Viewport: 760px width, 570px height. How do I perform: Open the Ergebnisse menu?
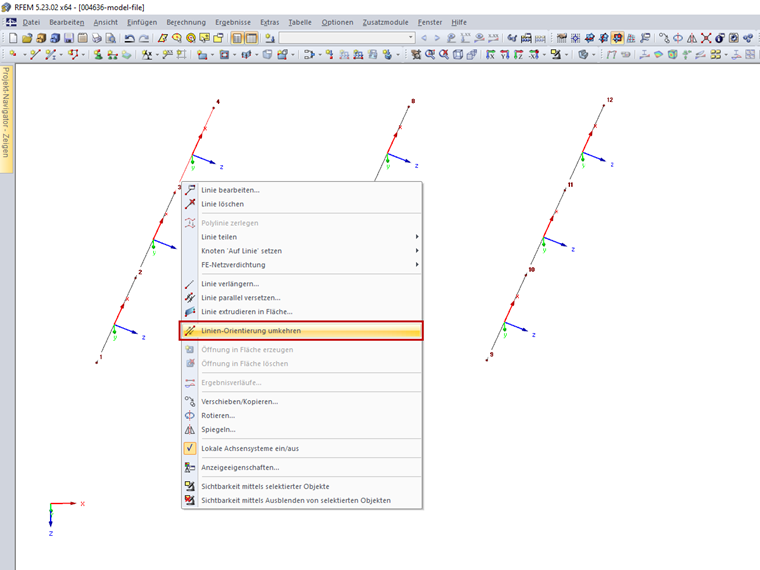(x=233, y=22)
